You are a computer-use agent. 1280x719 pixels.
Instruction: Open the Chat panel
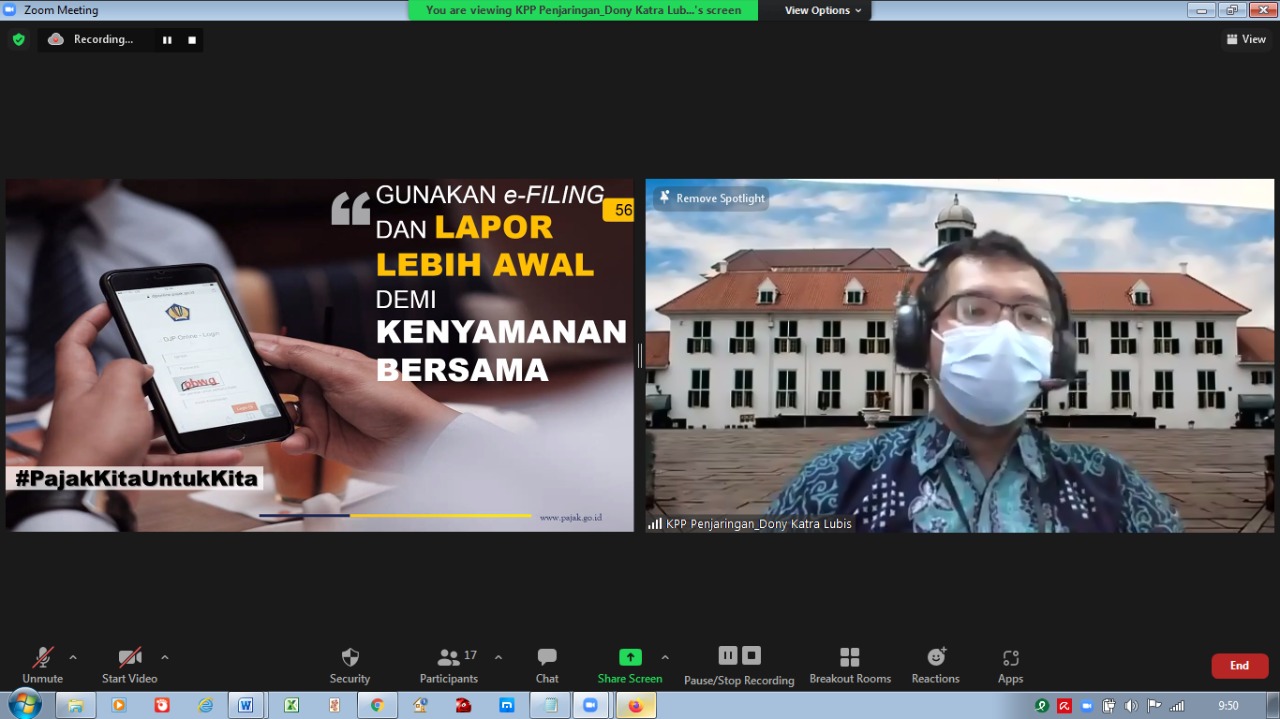tap(547, 665)
